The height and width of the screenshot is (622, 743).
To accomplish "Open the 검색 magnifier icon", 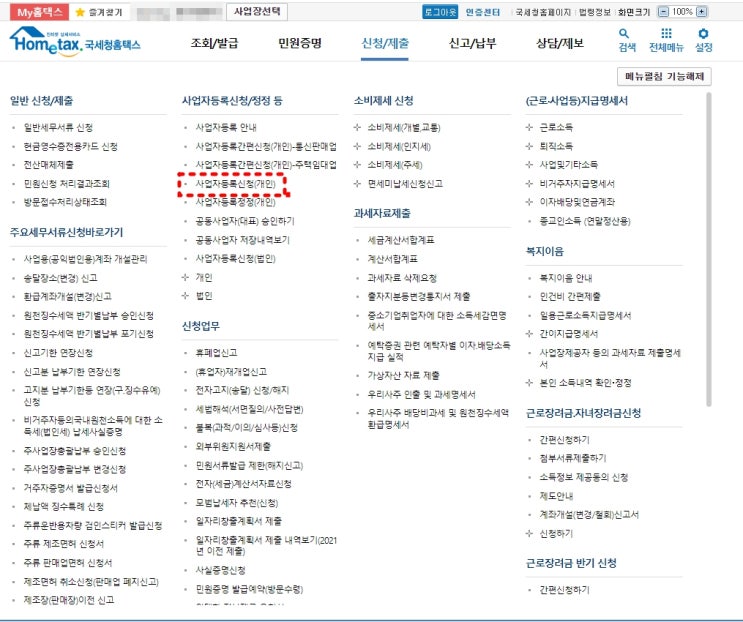I will tap(626, 34).
